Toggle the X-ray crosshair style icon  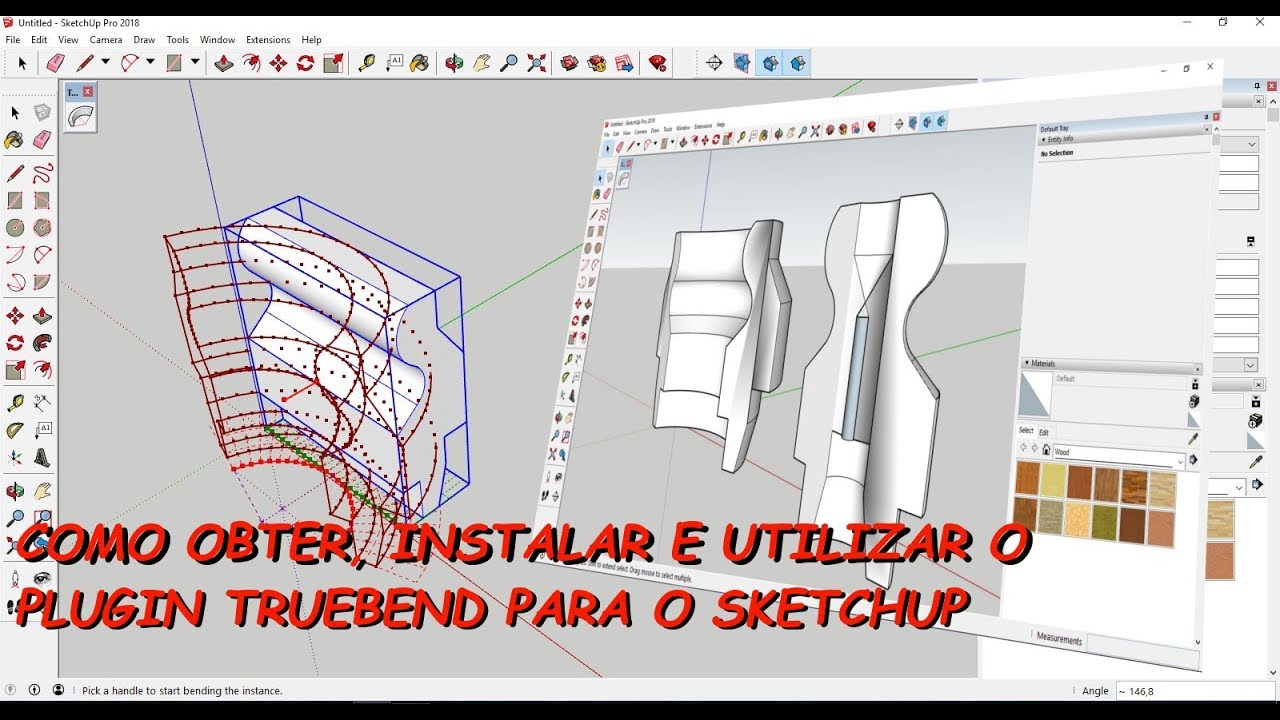point(714,64)
